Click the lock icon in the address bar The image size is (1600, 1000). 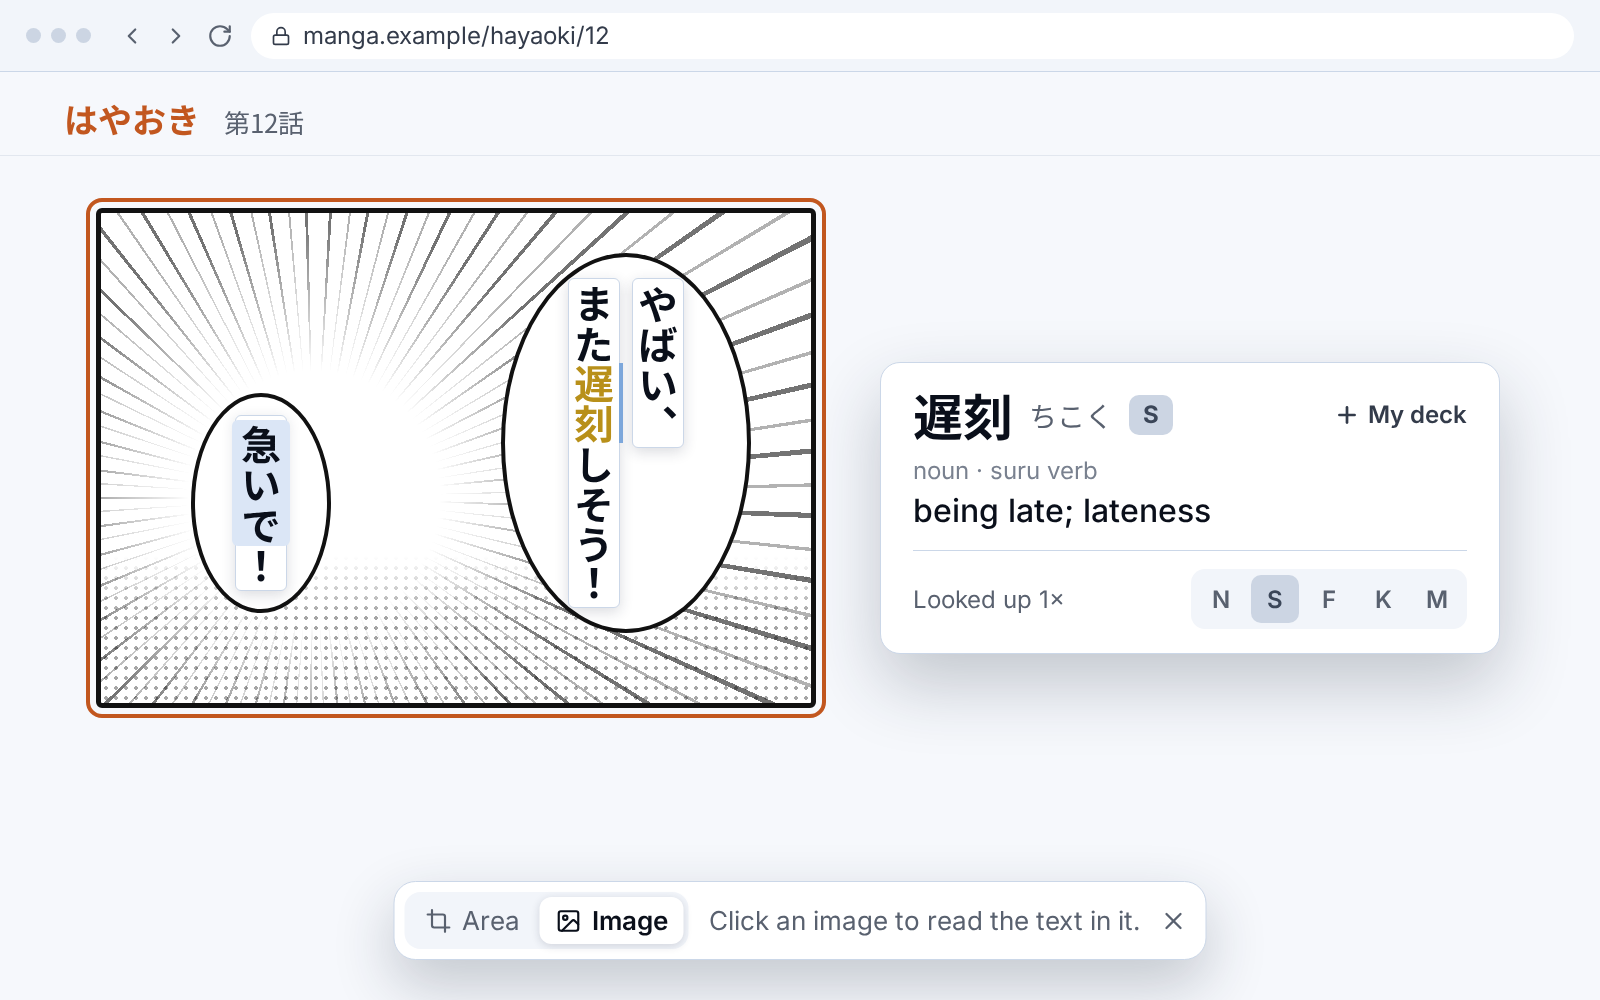pos(281,37)
